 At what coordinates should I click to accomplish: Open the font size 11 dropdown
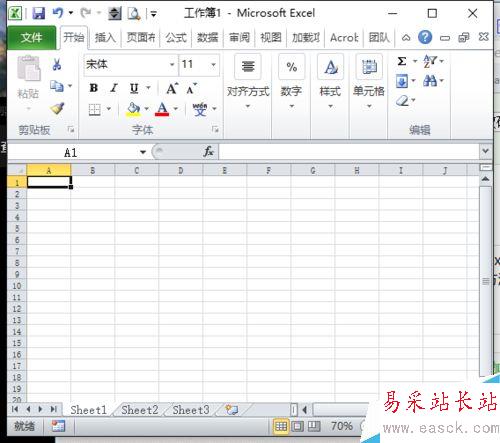click(213, 64)
